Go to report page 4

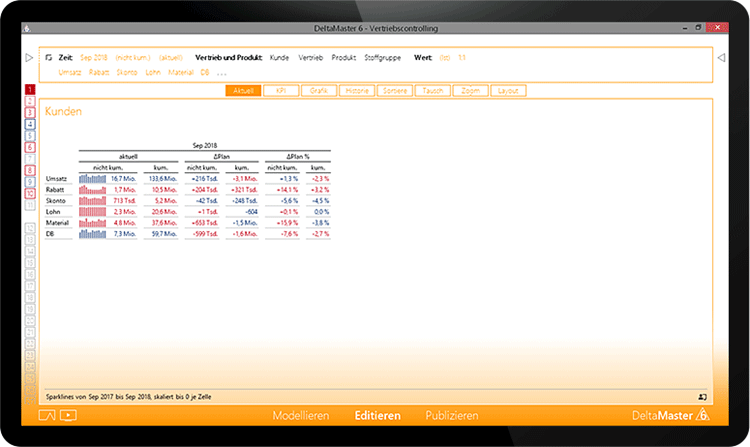pos(30,124)
